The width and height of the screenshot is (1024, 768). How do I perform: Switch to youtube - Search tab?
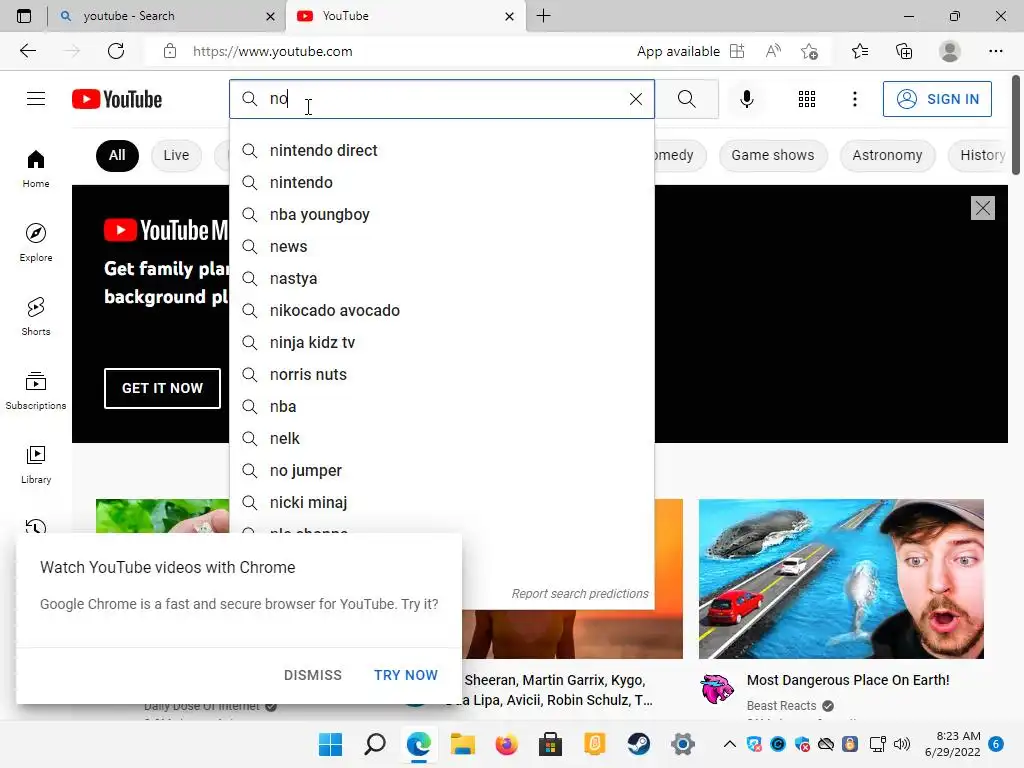(167, 16)
